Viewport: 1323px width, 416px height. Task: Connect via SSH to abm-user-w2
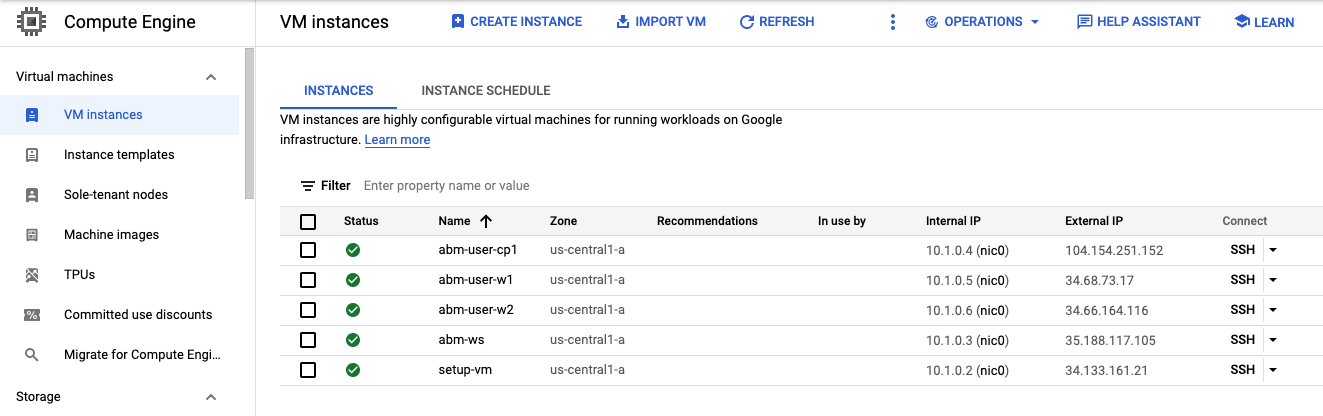[x=1242, y=310]
